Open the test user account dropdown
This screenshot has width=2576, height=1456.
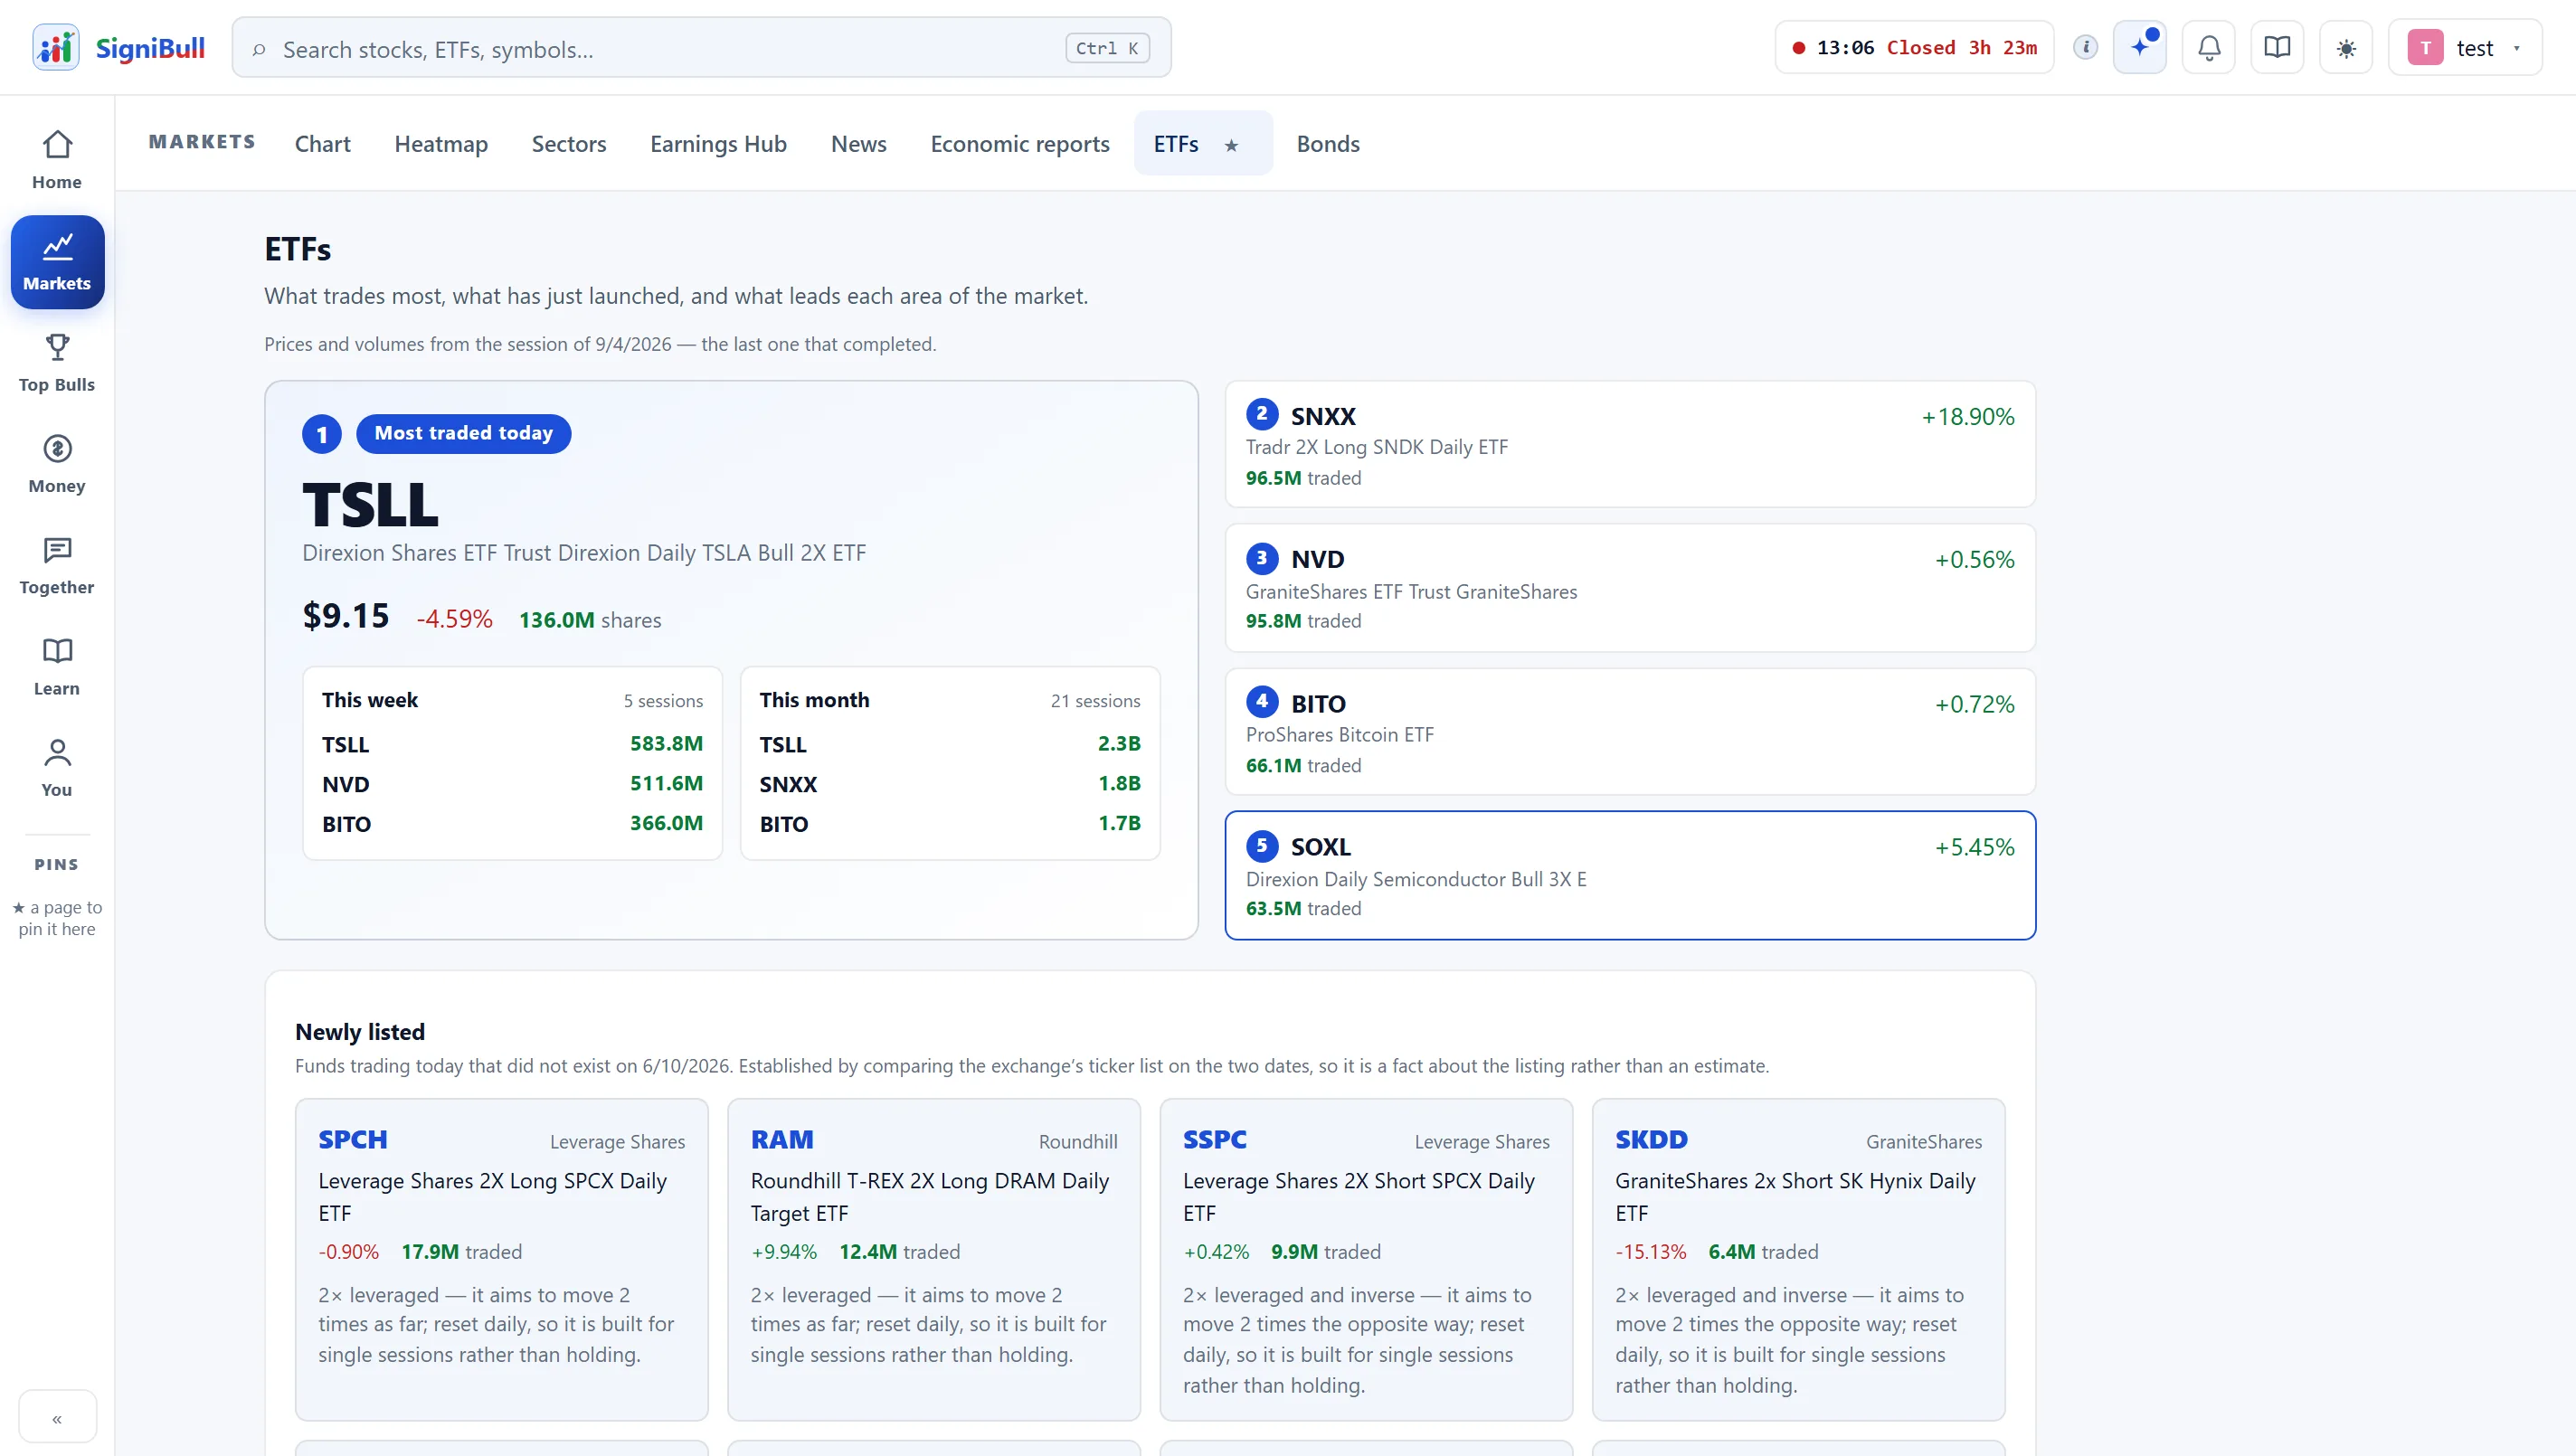tap(2465, 47)
